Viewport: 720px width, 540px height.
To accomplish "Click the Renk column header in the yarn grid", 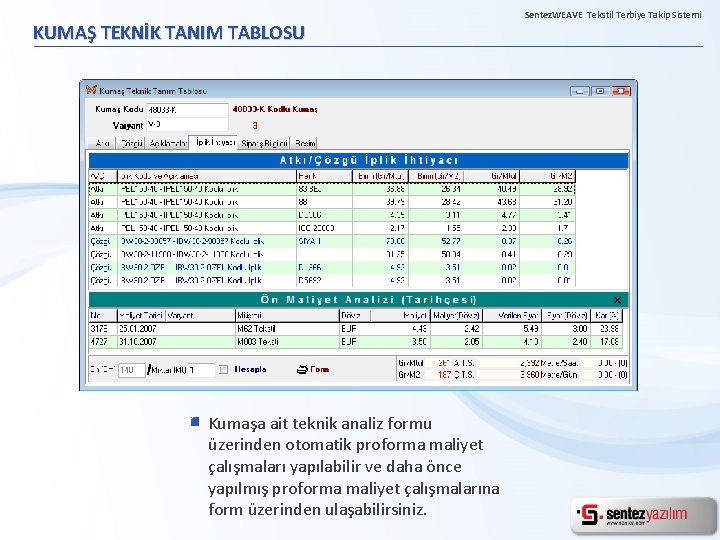I will (x=324, y=176).
